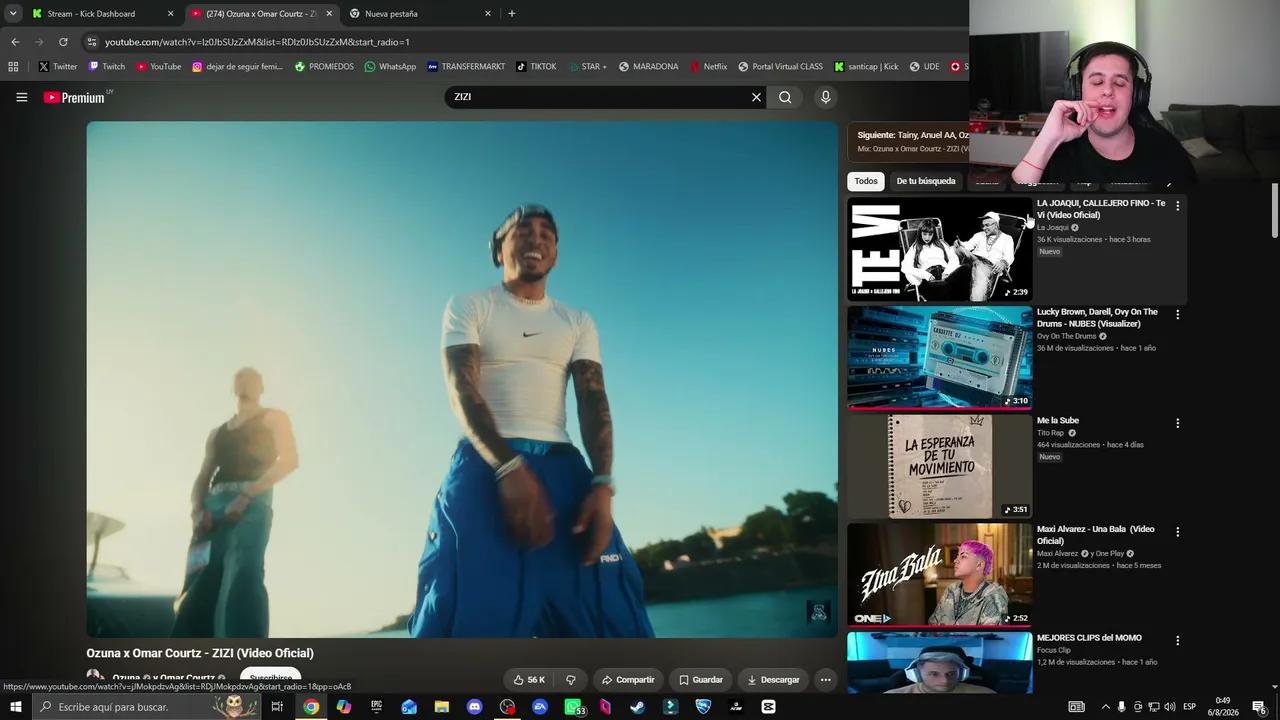
Task: Start voice search with the microphone
Action: 825,97
